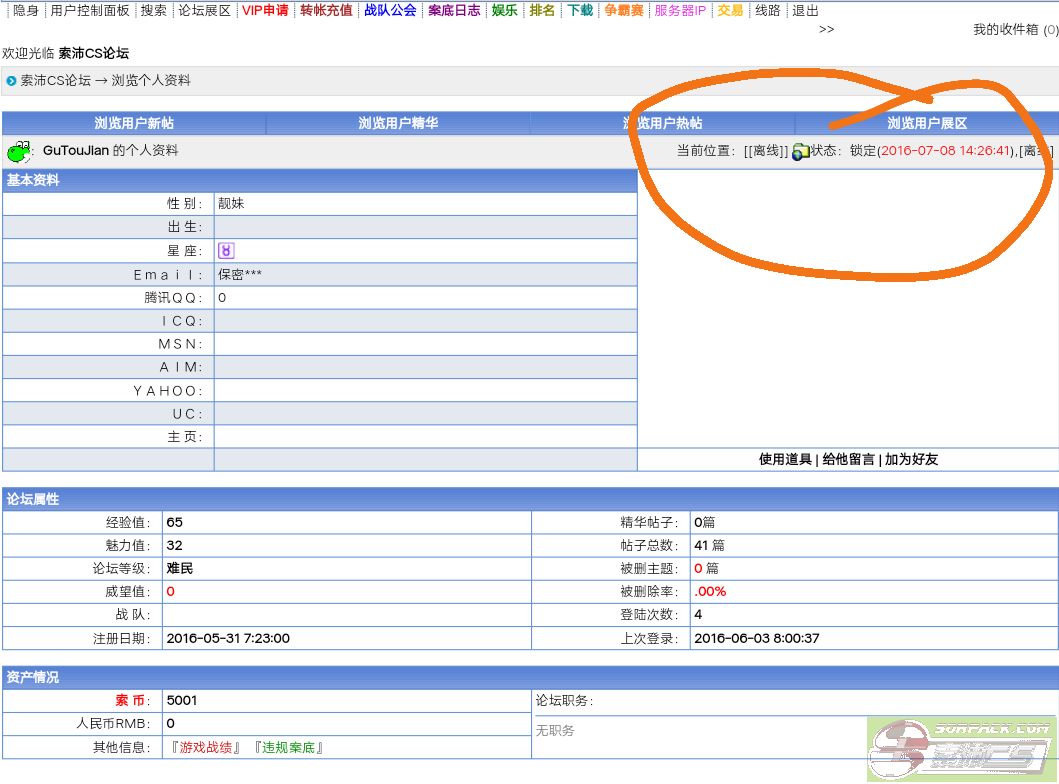The image size is (1059, 784).
Task: Select the 浏览用户展区 tab
Action: click(x=927, y=123)
